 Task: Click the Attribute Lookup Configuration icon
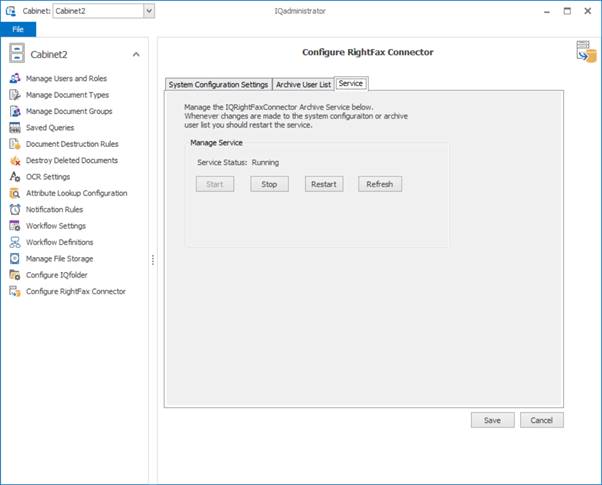15,193
